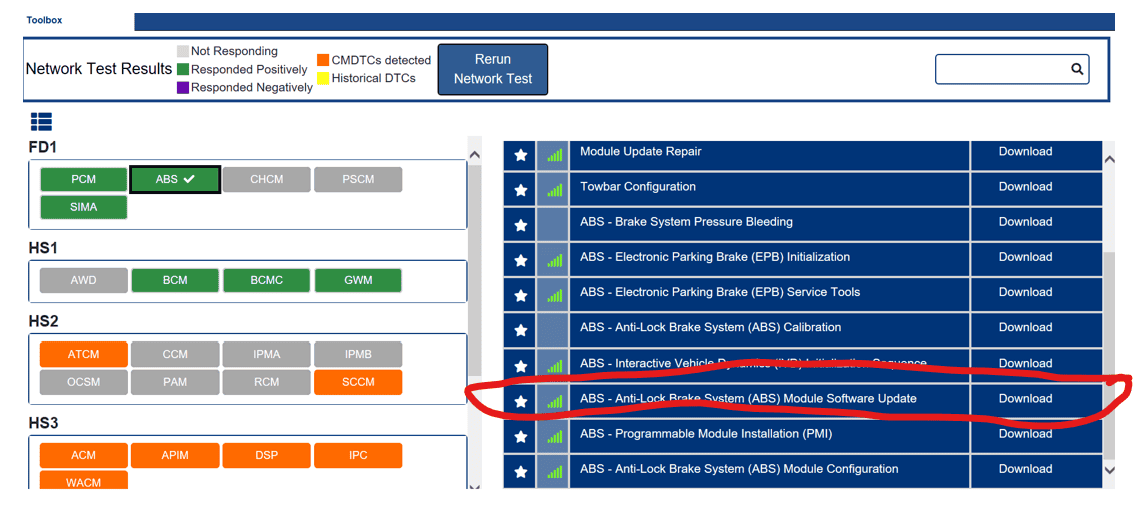Application list scrollbar up arrow

pos(1109,158)
